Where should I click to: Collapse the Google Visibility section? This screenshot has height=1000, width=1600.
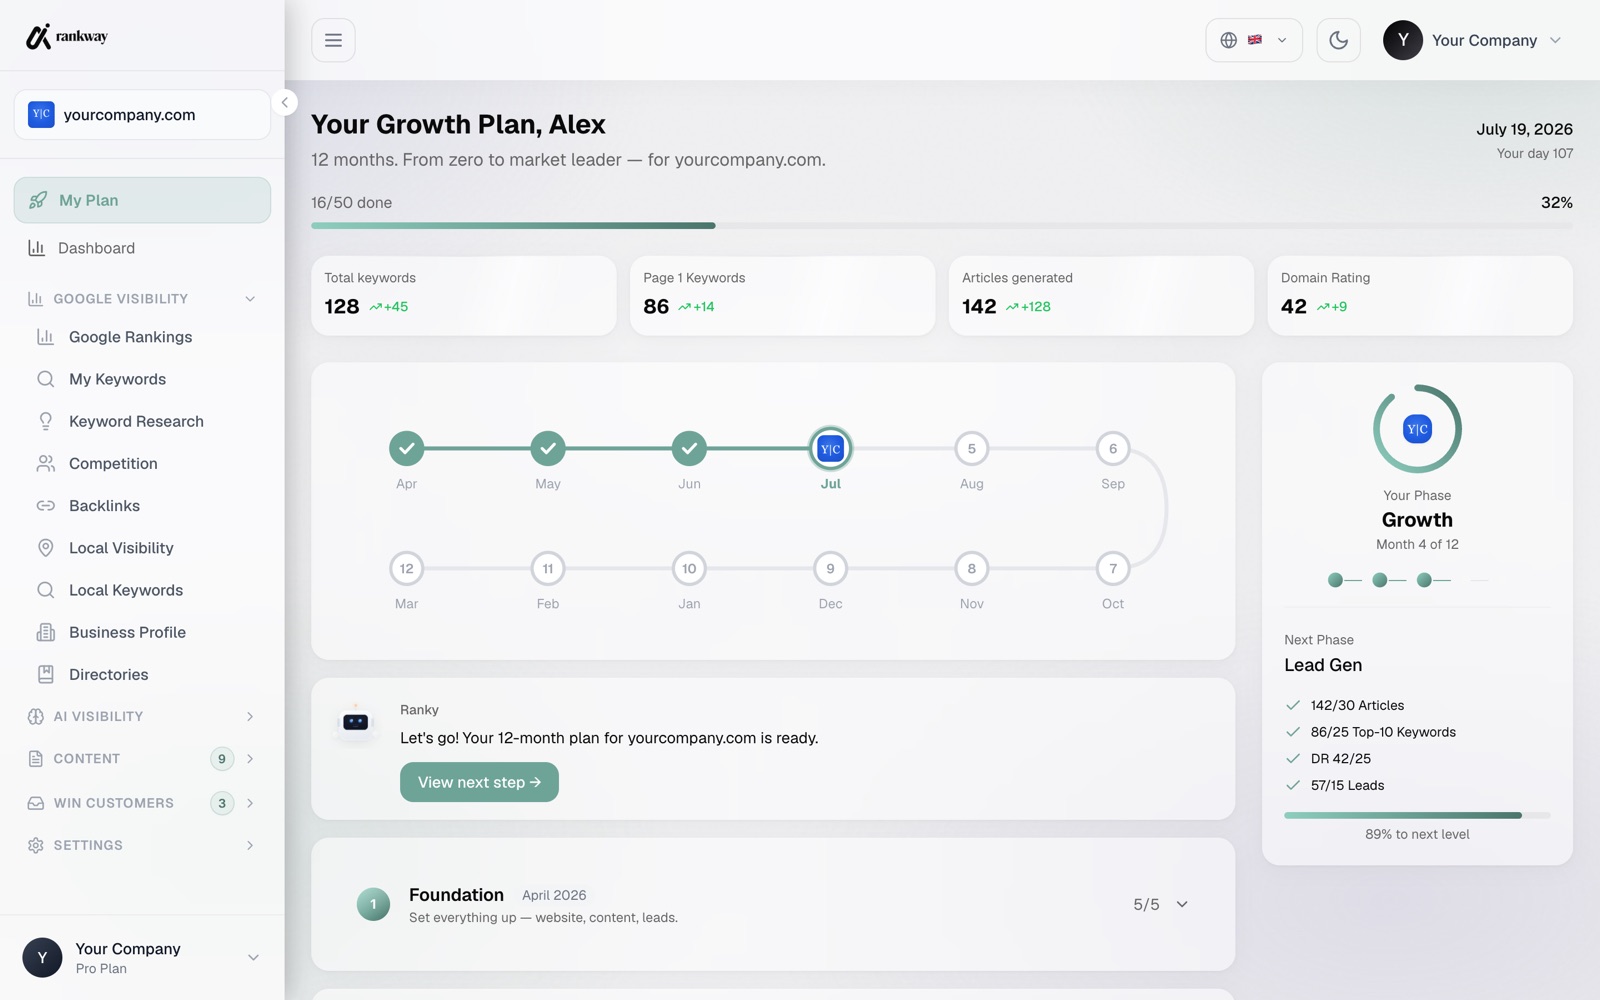[142, 298]
